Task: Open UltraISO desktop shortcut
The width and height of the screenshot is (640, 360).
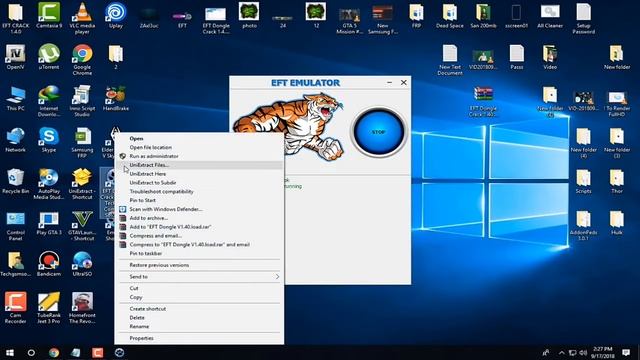Action: 82,264
